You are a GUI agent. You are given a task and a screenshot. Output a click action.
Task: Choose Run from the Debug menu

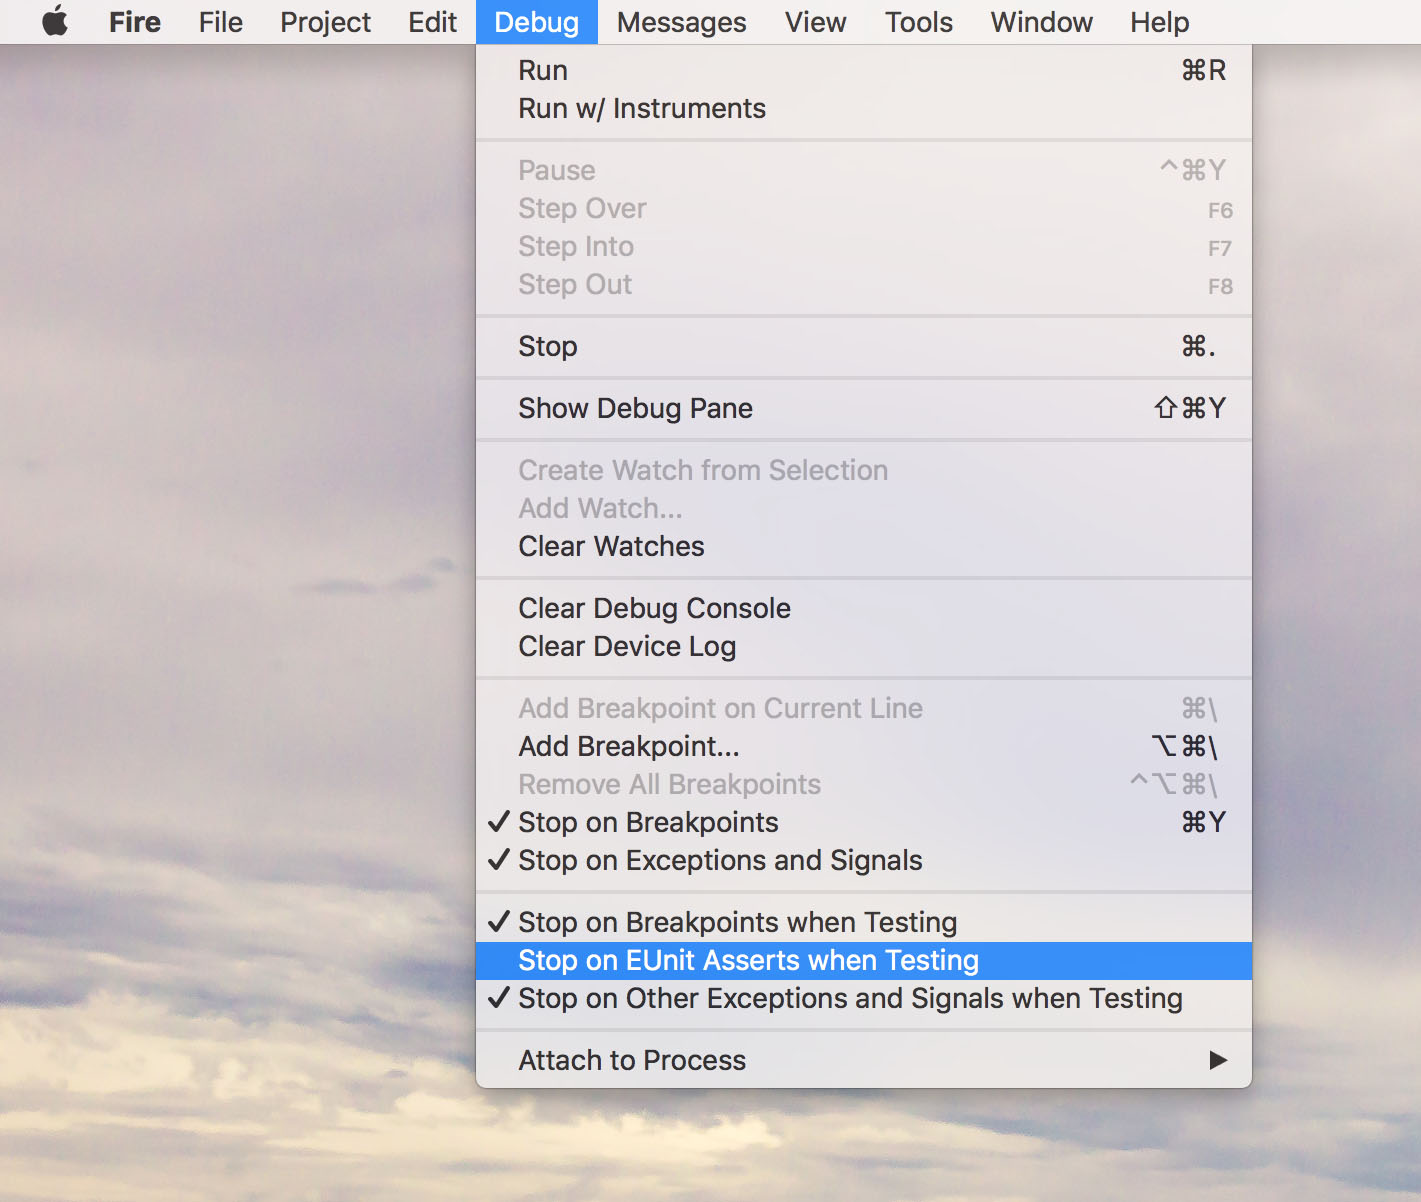click(x=864, y=70)
